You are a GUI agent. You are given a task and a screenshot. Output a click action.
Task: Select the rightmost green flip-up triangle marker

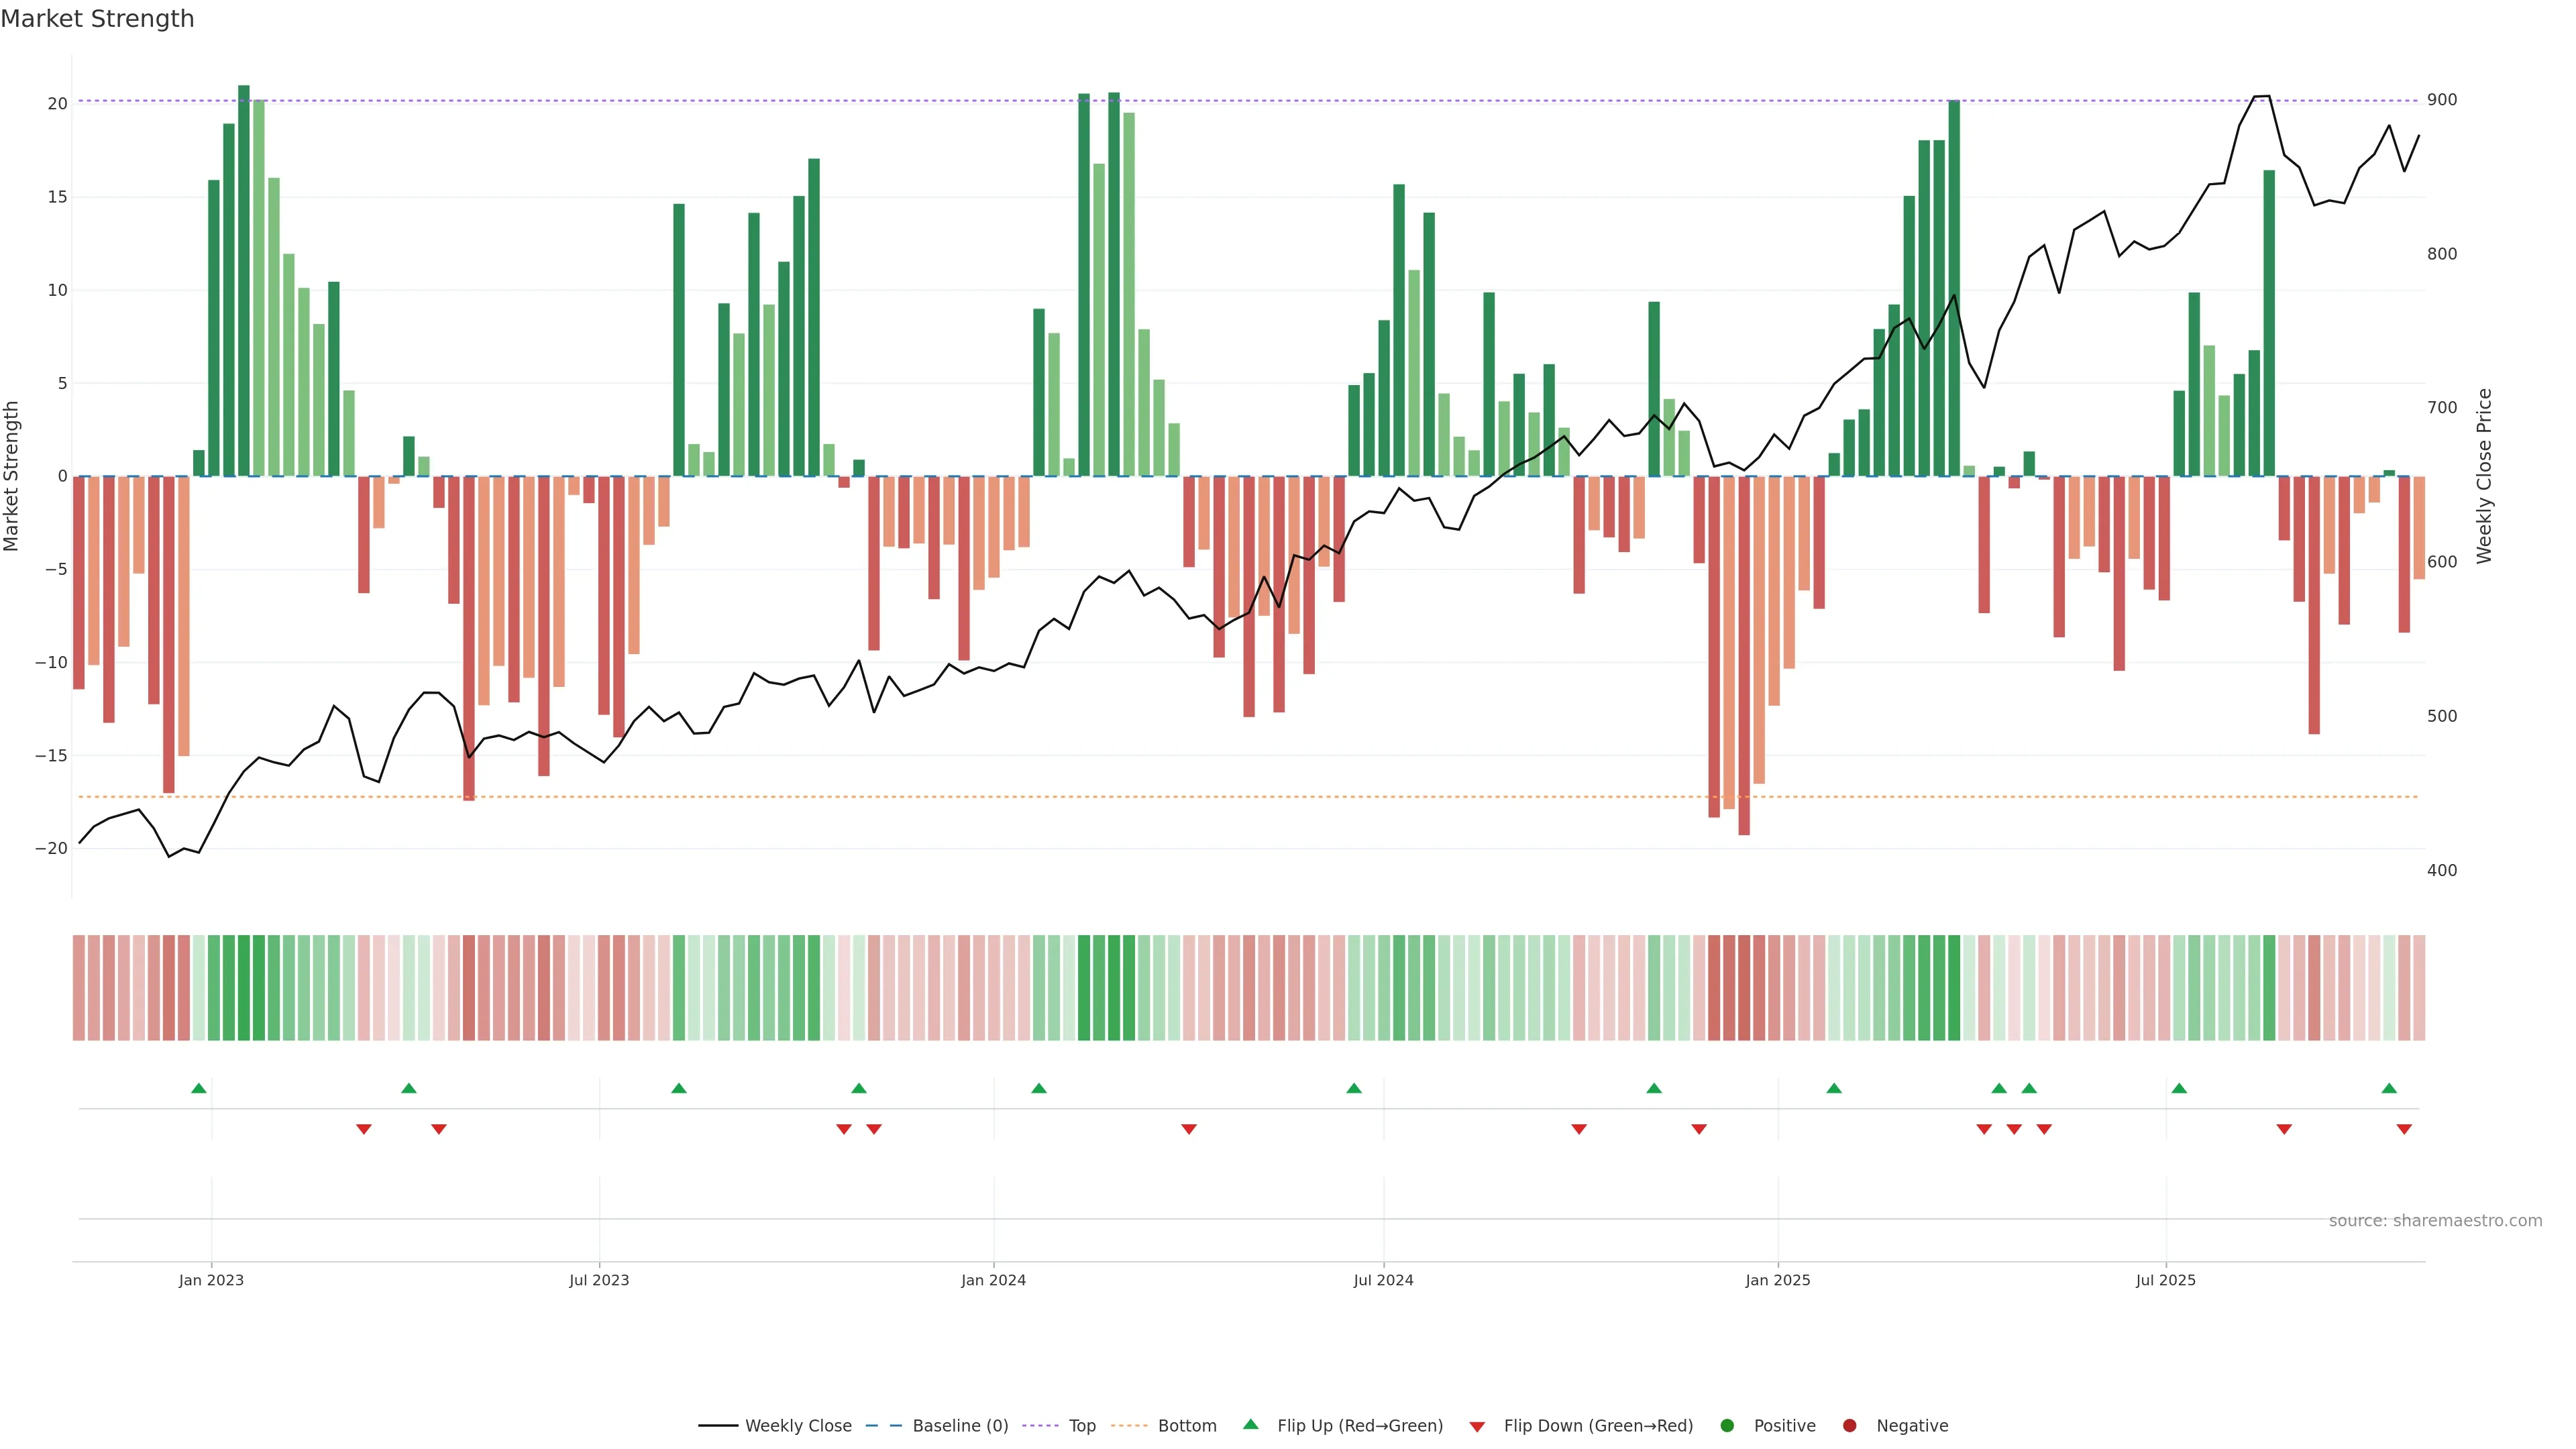click(x=2389, y=1088)
